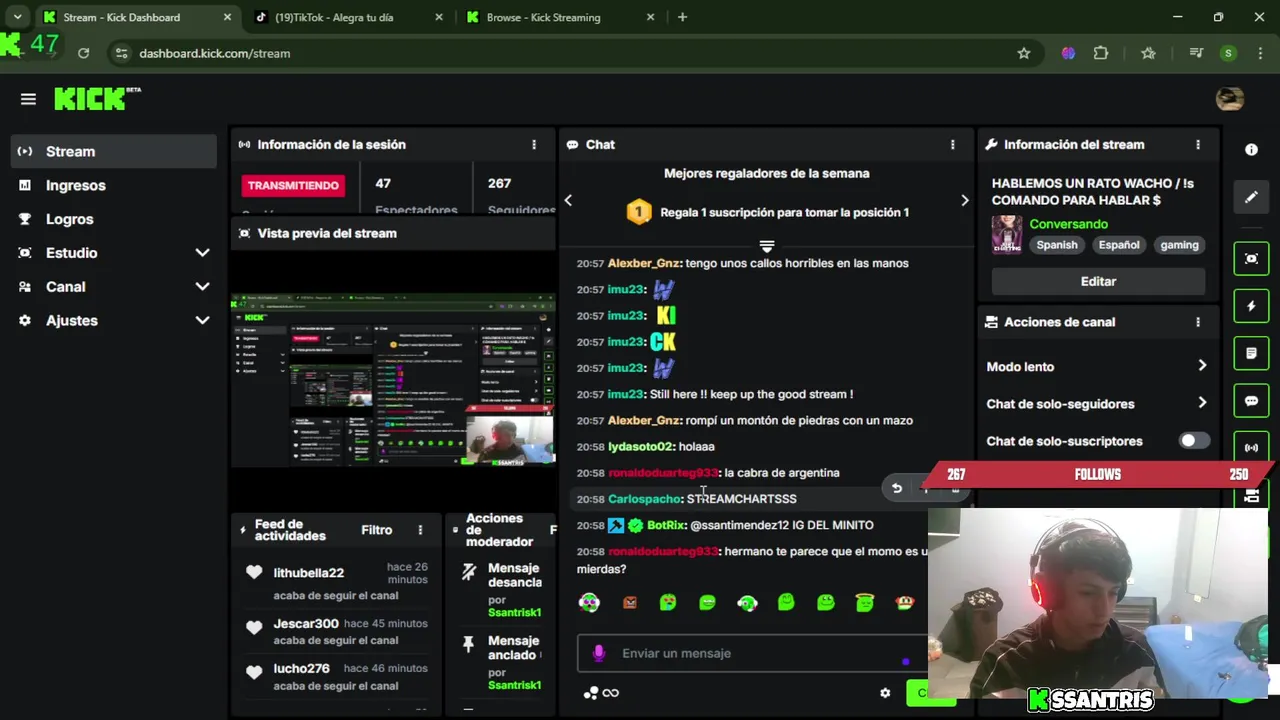This screenshot has height=720, width=1280.
Task: Click imu23's "Still here" chat message
Action: pyautogui.click(x=751, y=394)
